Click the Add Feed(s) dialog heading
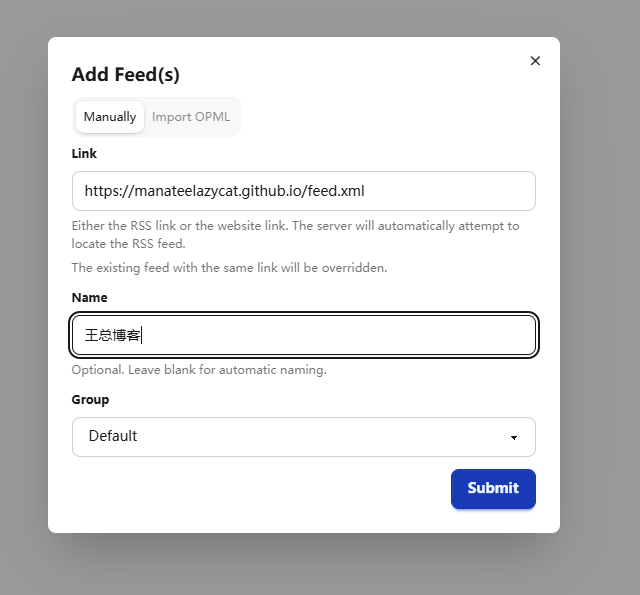The height and width of the screenshot is (595, 640). (126, 74)
